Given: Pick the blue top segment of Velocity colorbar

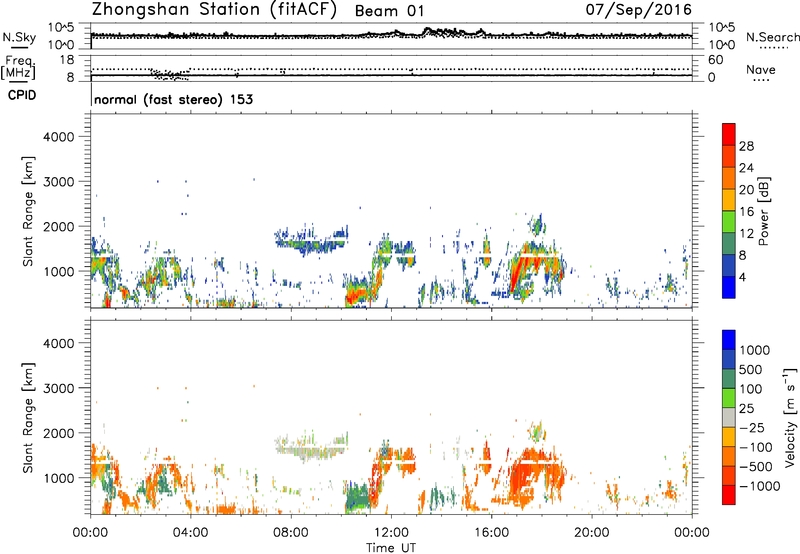Looking at the screenshot, I should pyautogui.click(x=729, y=340).
